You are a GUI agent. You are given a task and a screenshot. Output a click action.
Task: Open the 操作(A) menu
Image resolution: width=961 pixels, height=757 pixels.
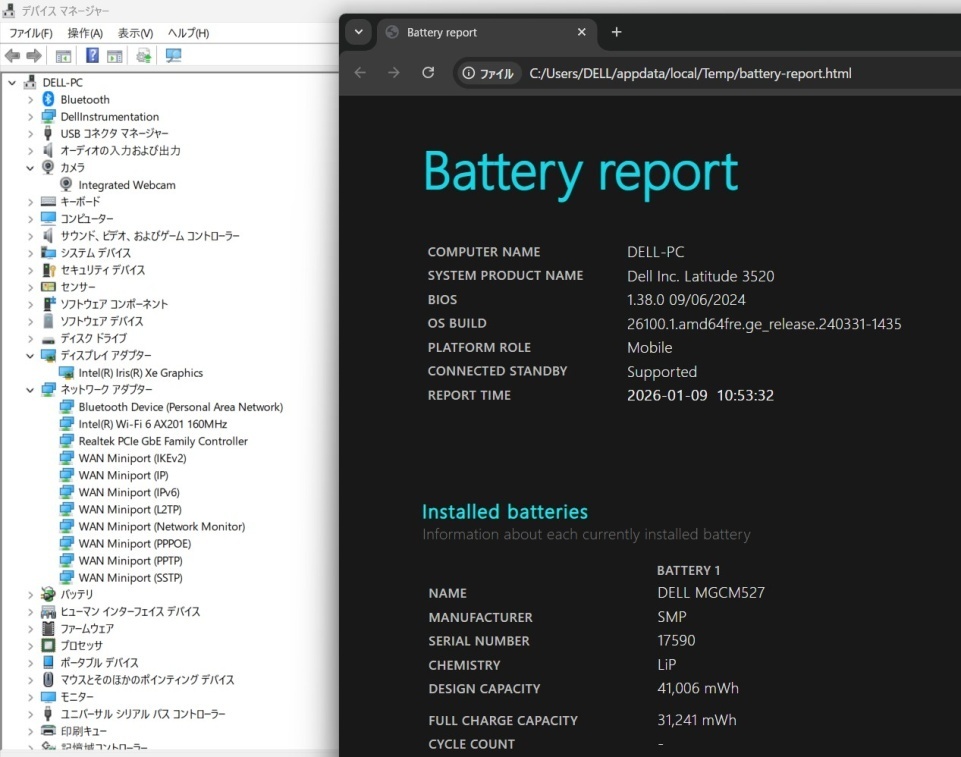[x=84, y=33]
